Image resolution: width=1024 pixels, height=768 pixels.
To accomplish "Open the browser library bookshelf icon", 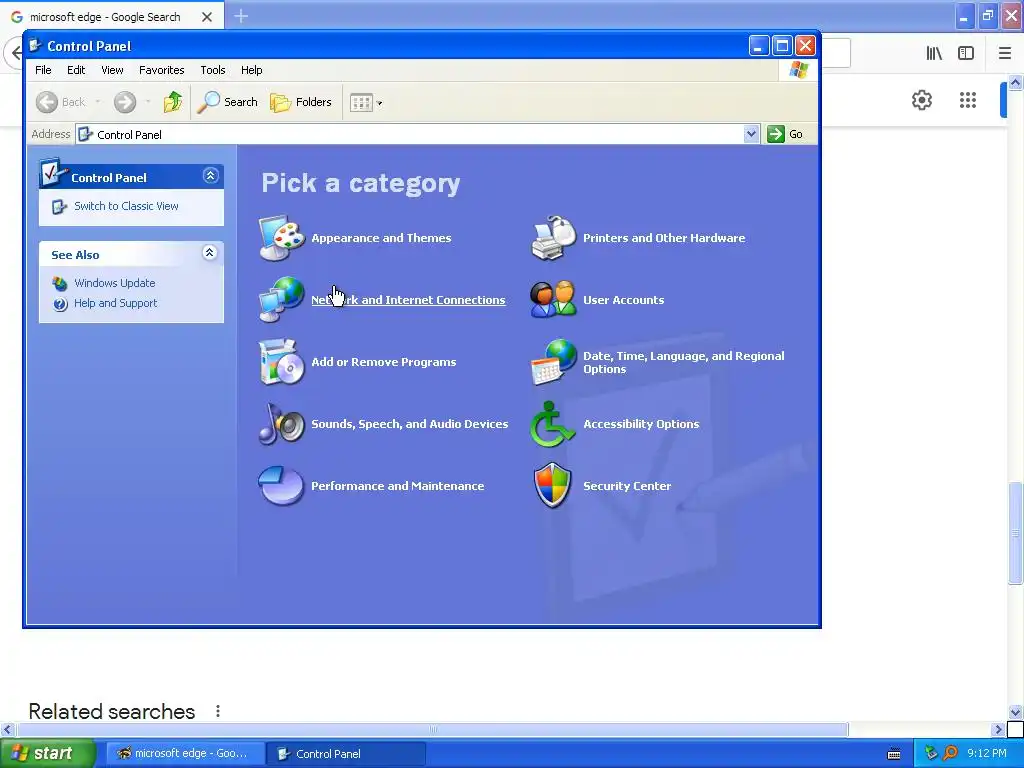I will pos(934,53).
